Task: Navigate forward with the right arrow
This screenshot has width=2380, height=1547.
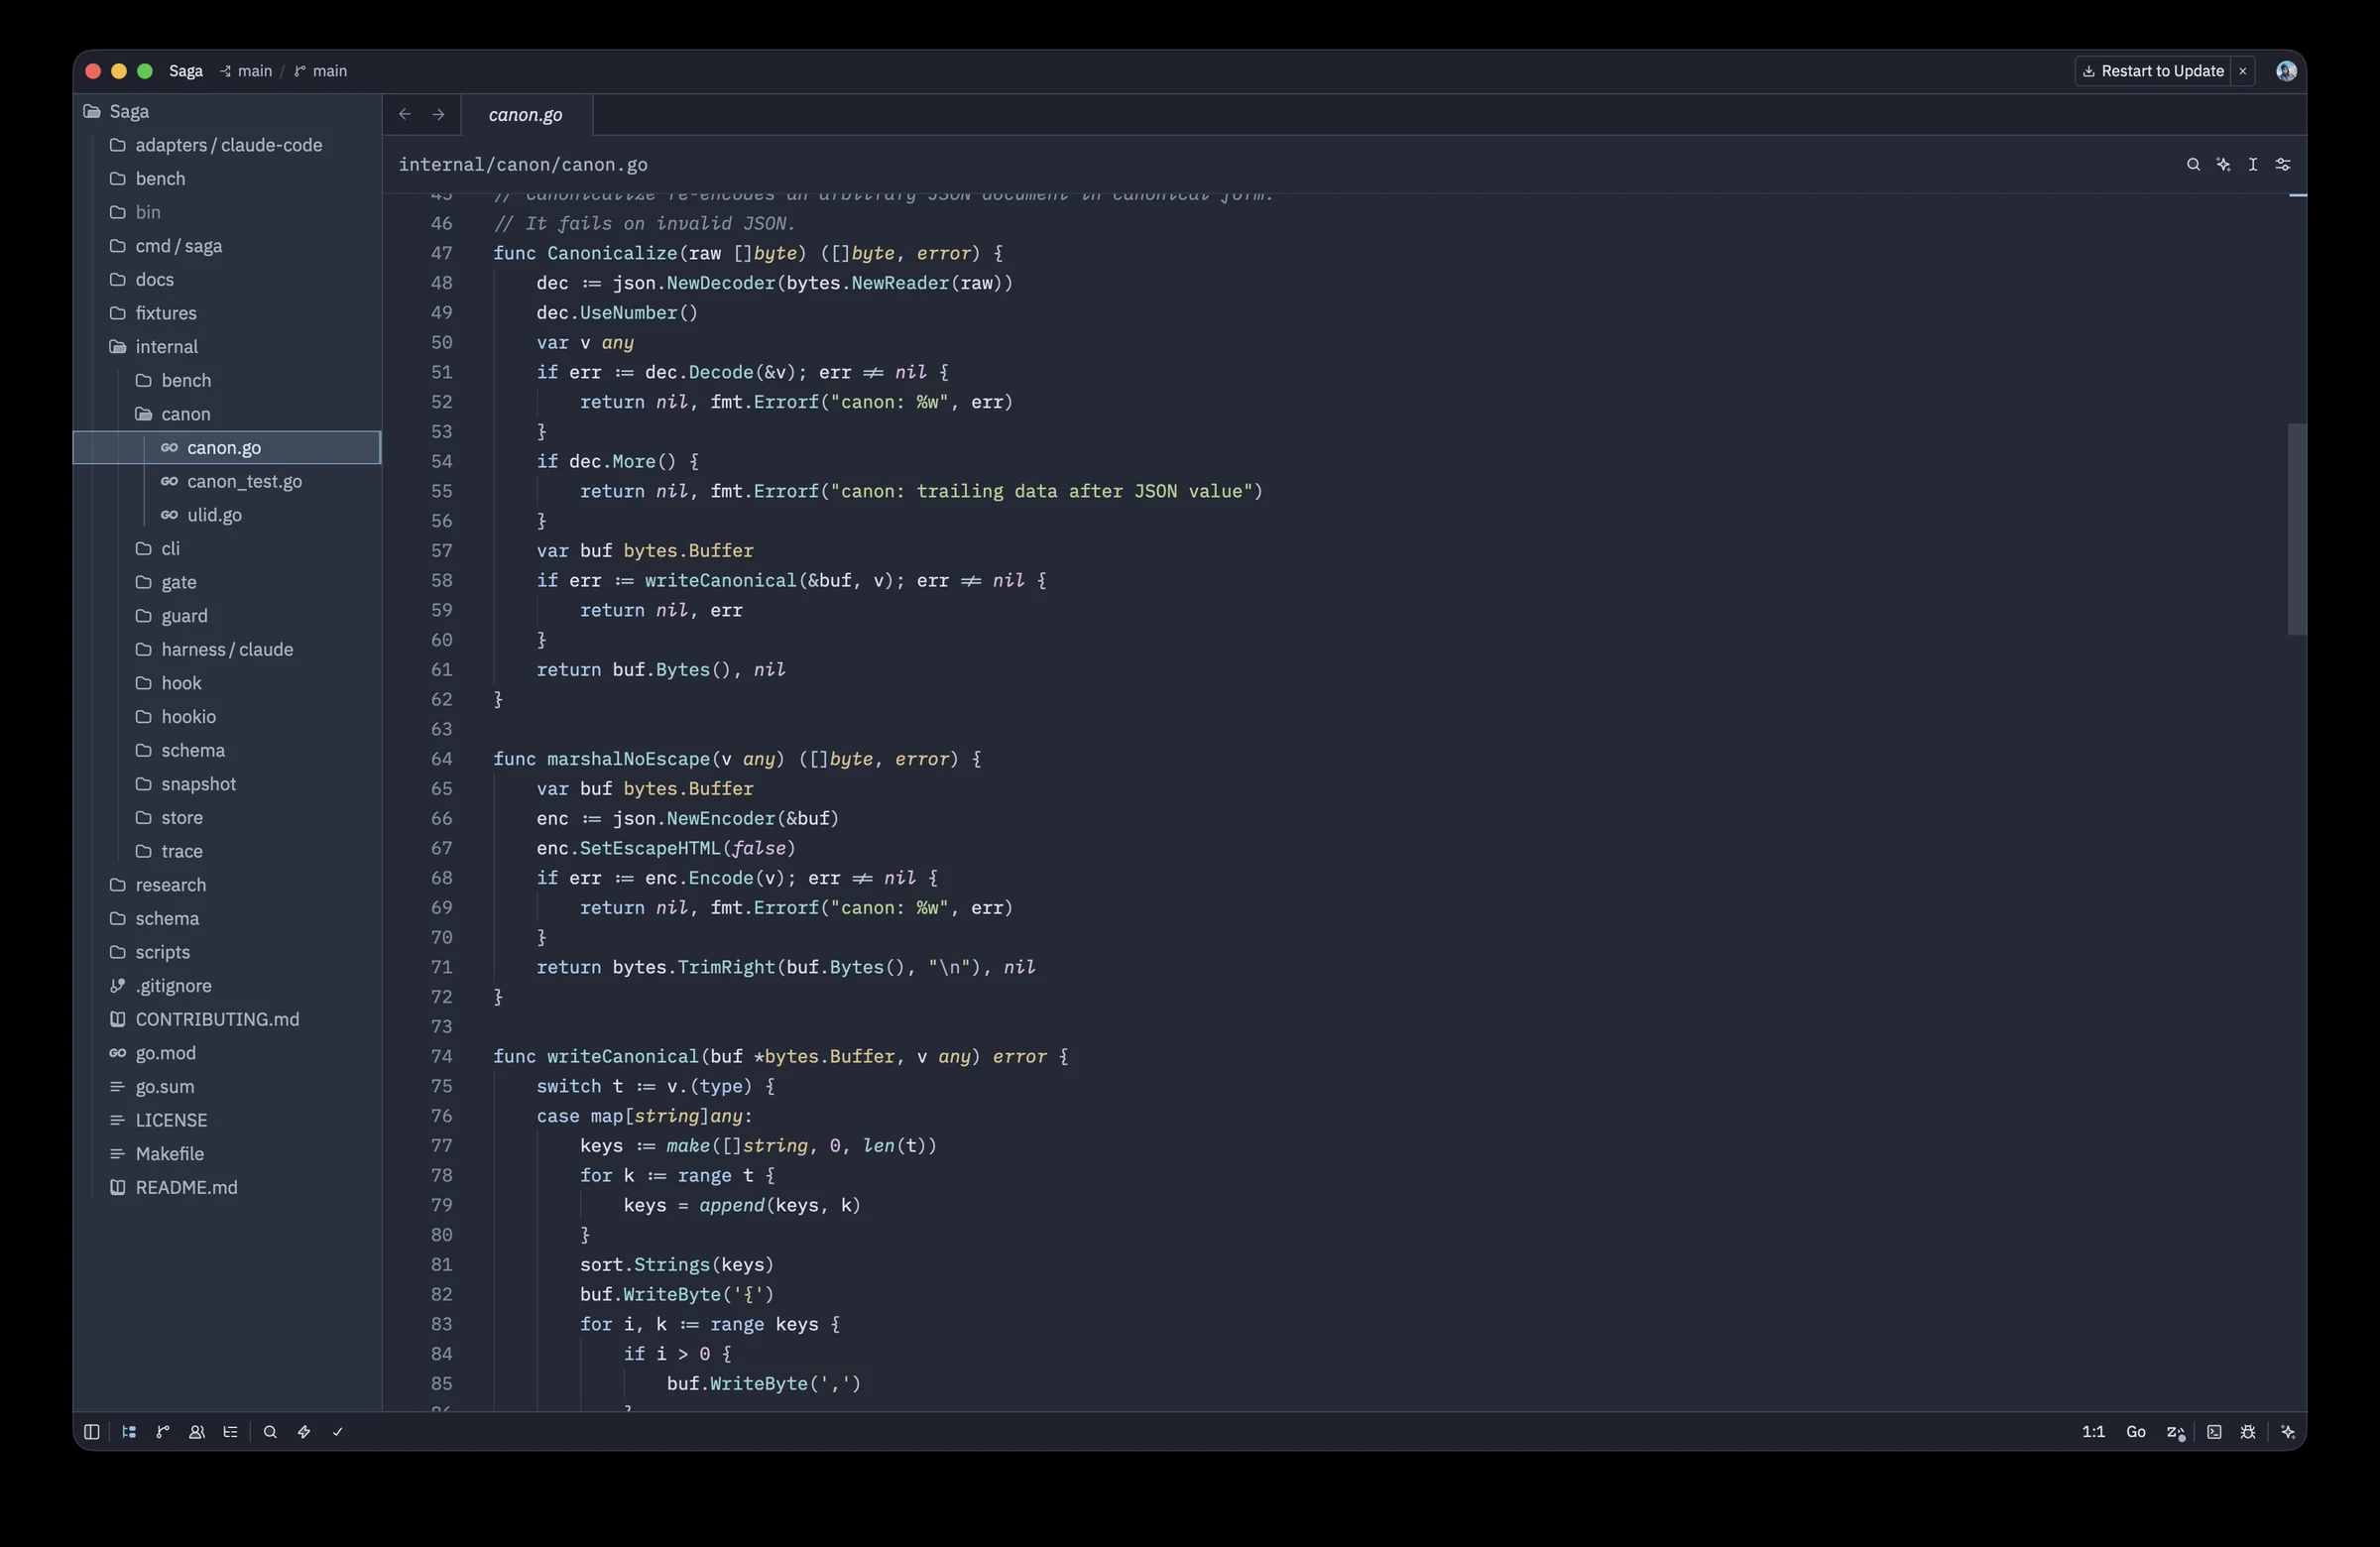Action: (x=438, y=114)
